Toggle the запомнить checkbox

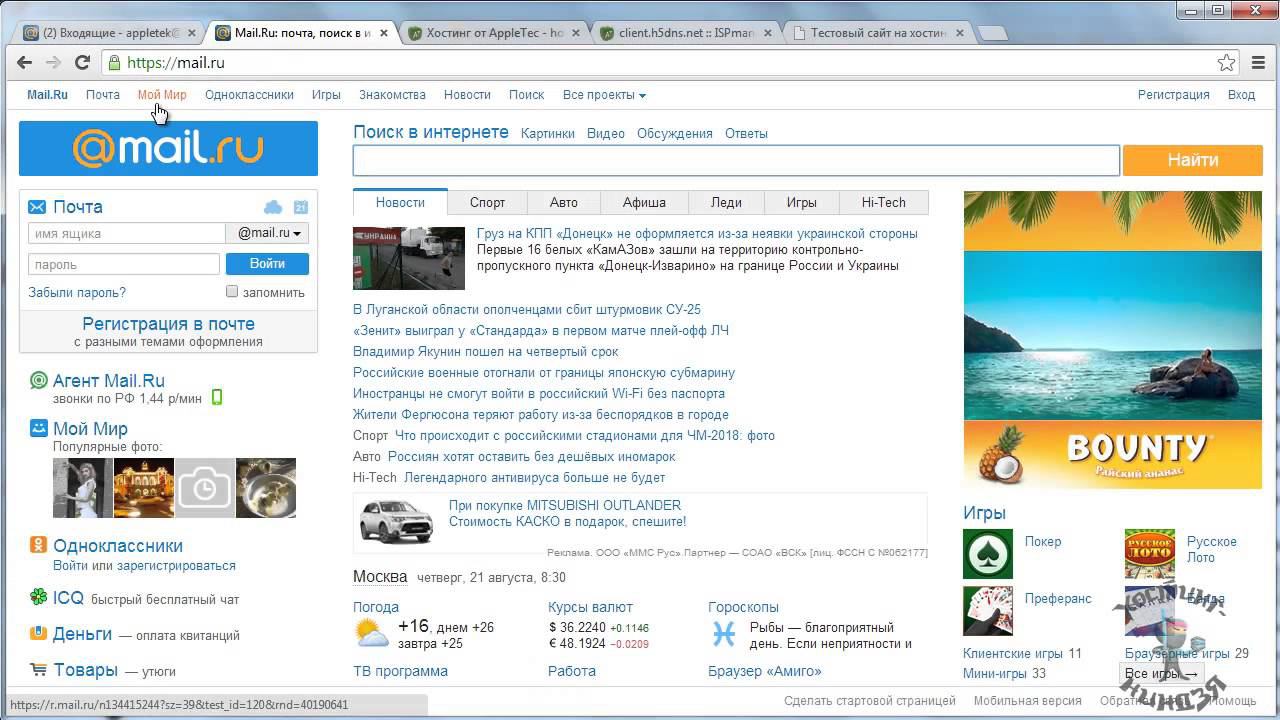232,291
